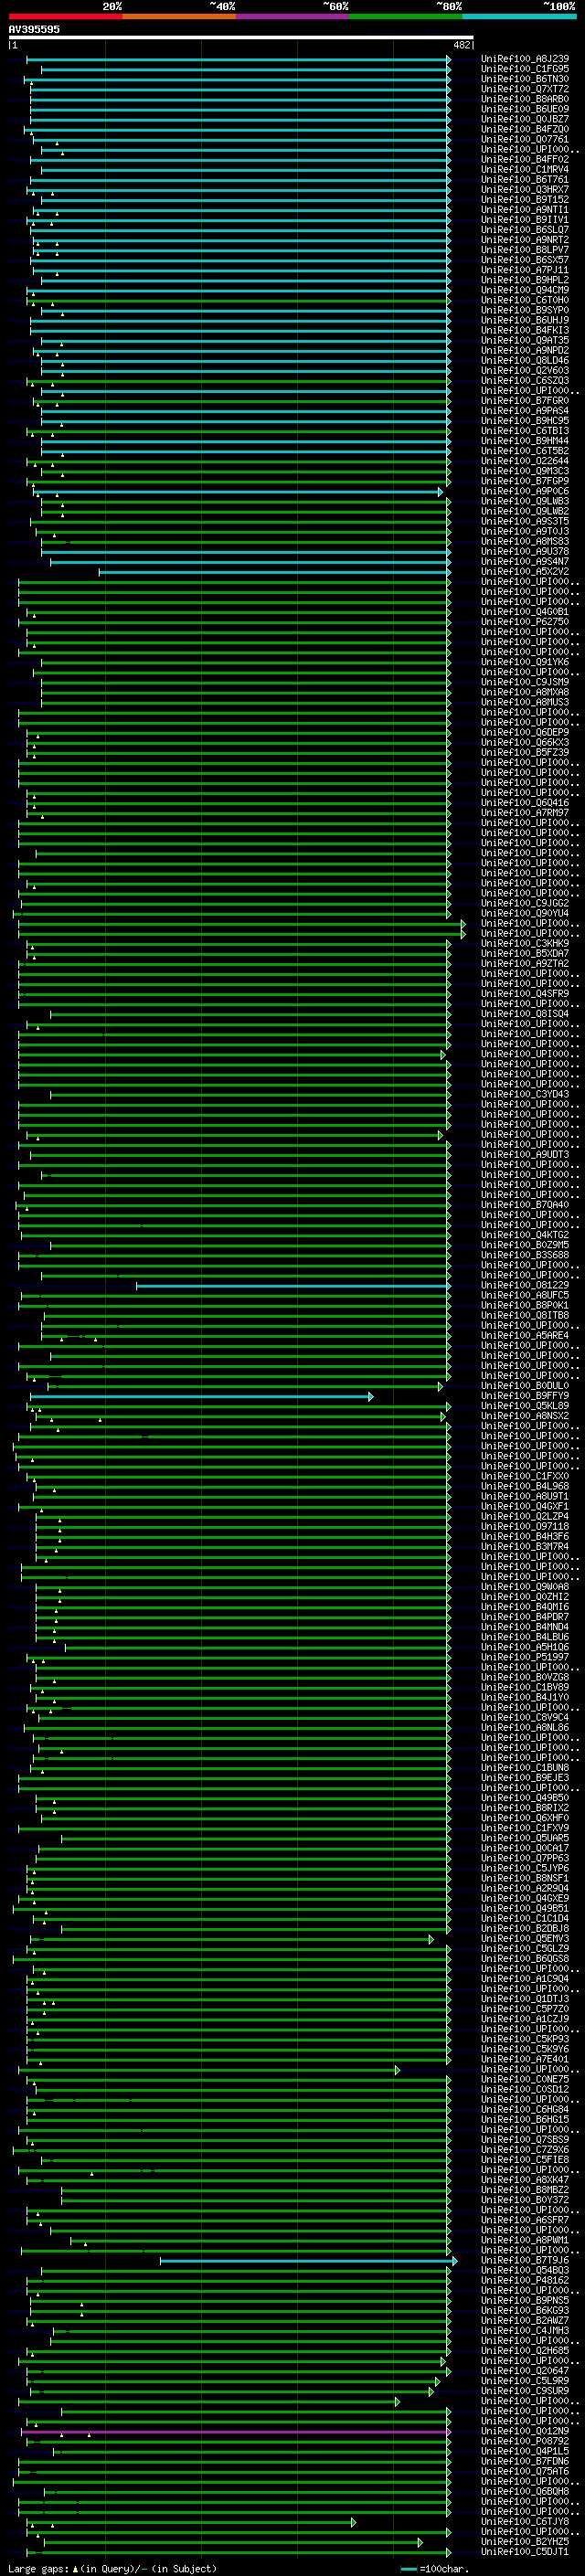Image resolution: width=585 pixels, height=2576 pixels.
Task: Click the UniRef100_P48162 hit label
Action: (x=525, y=2281)
